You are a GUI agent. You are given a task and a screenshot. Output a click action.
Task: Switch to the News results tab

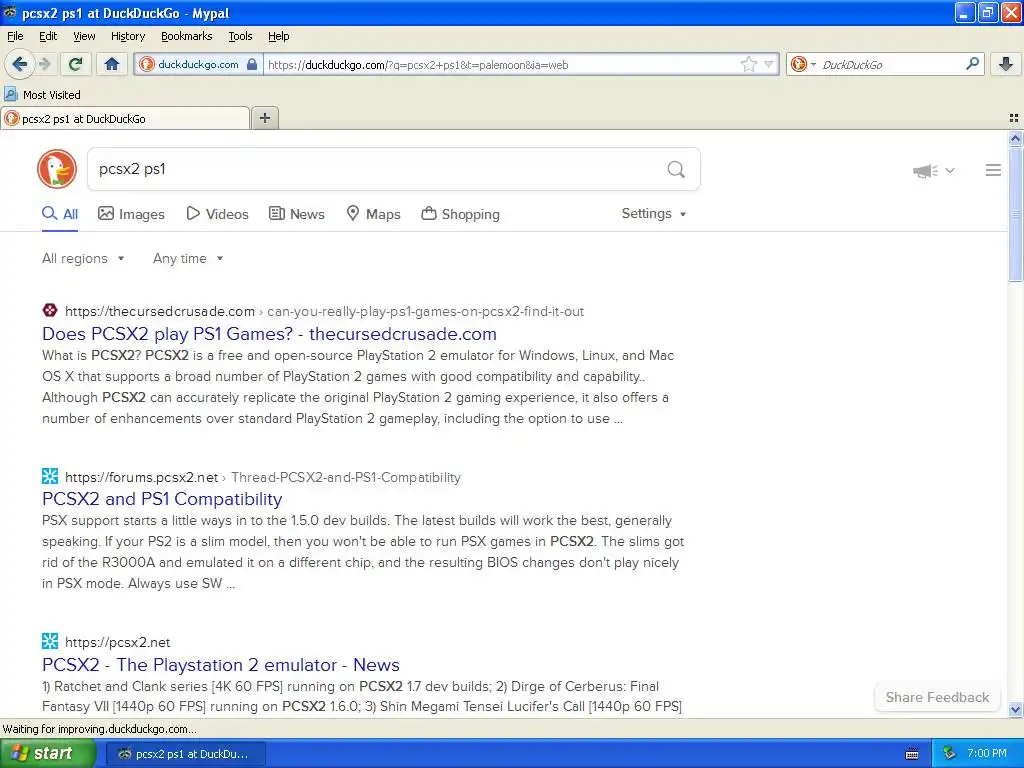point(296,214)
